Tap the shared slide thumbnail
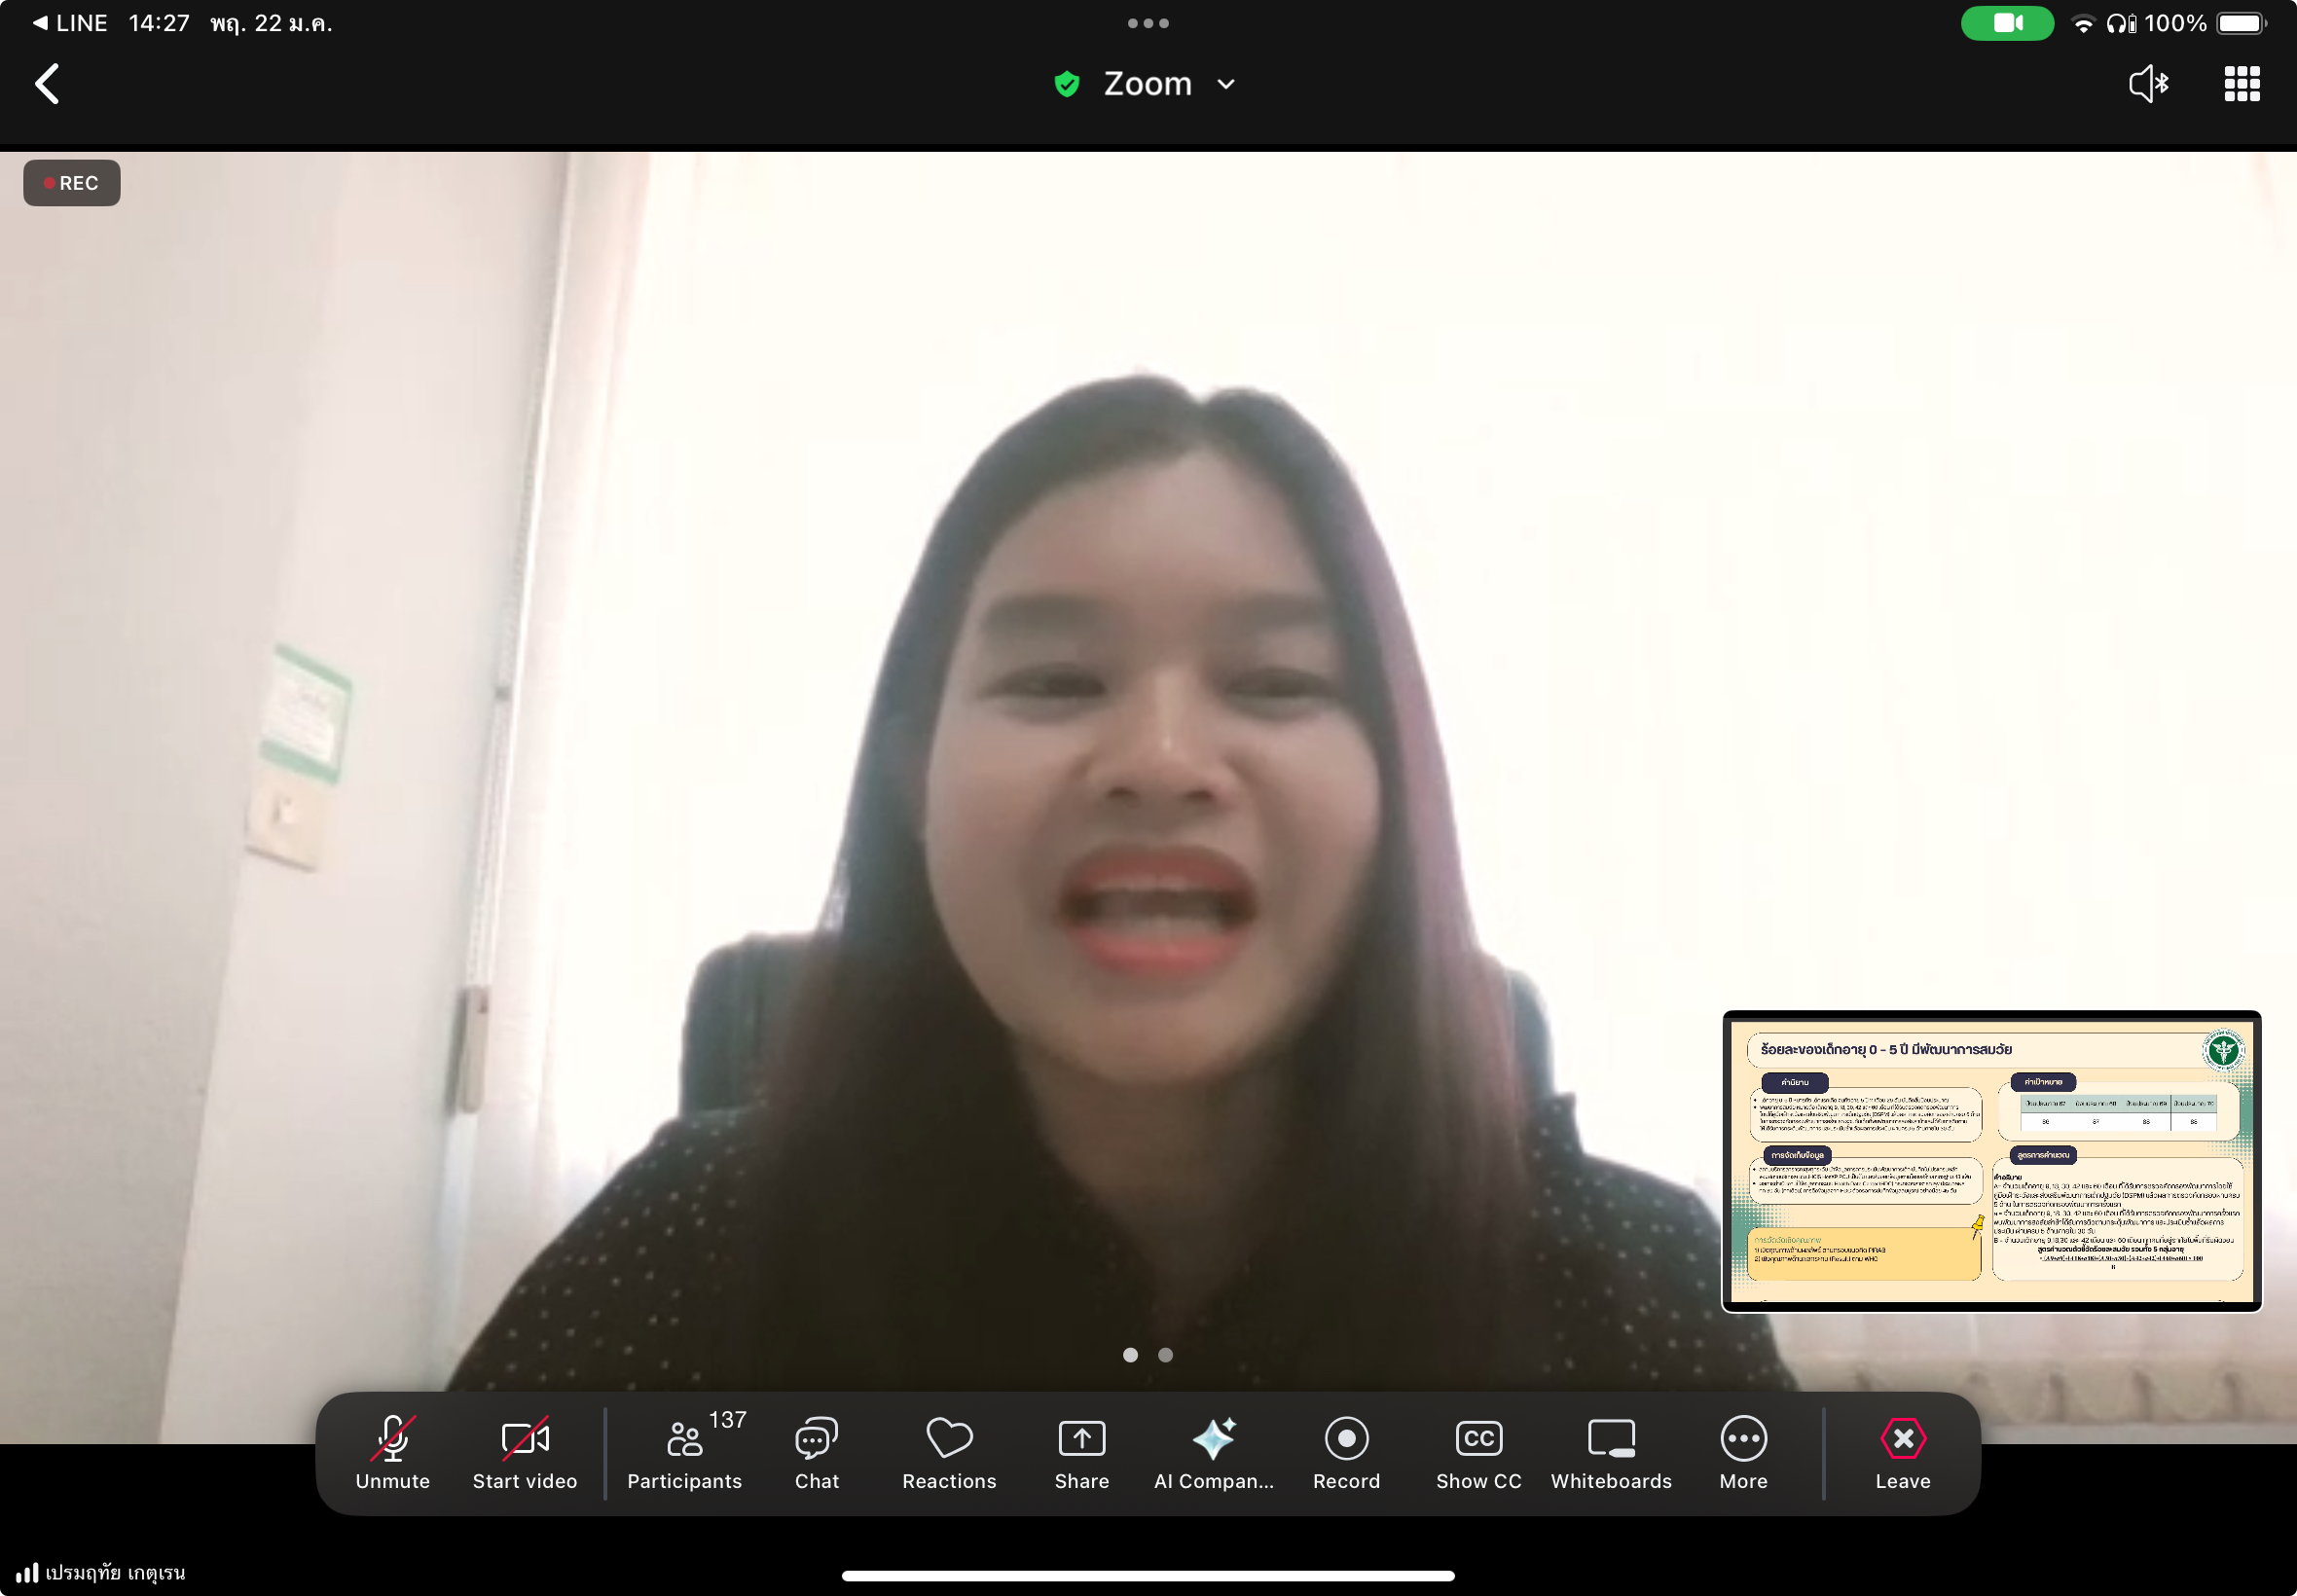Image resolution: width=2297 pixels, height=1596 pixels. 1991,1160
